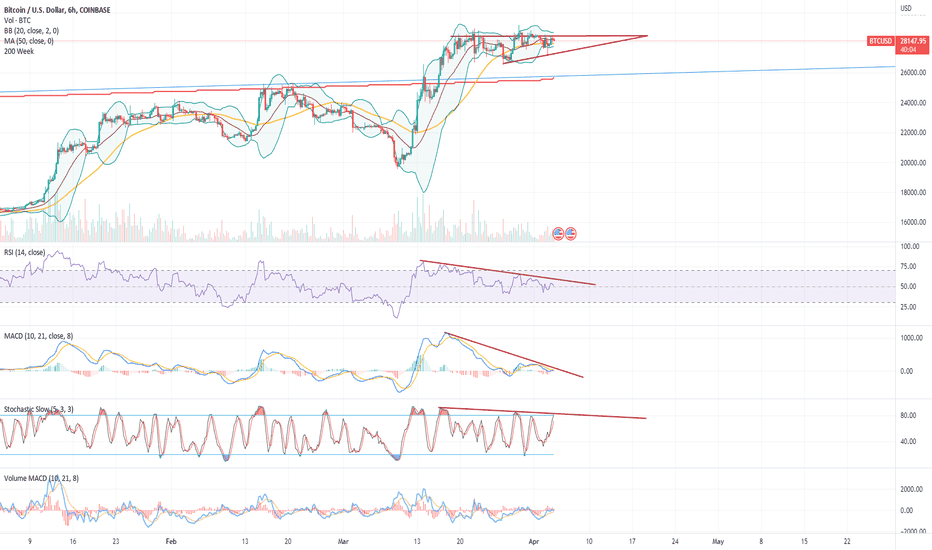Screen dimensions: 932x550
Task: Select the Vol - BTC indicator legend
Action: click(16, 18)
